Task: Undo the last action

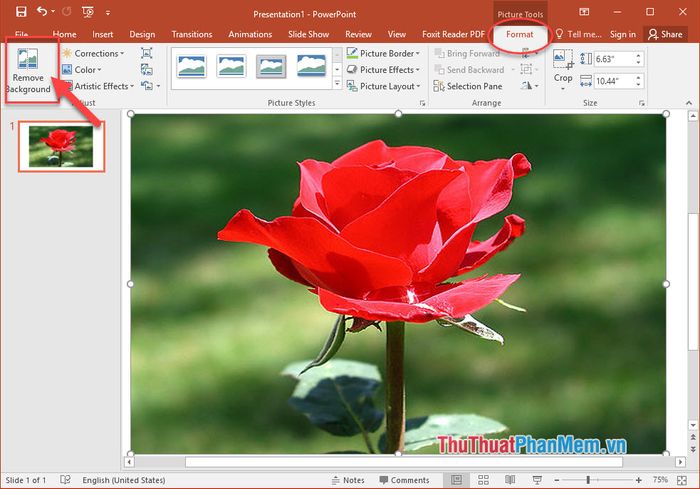Action: 42,12
